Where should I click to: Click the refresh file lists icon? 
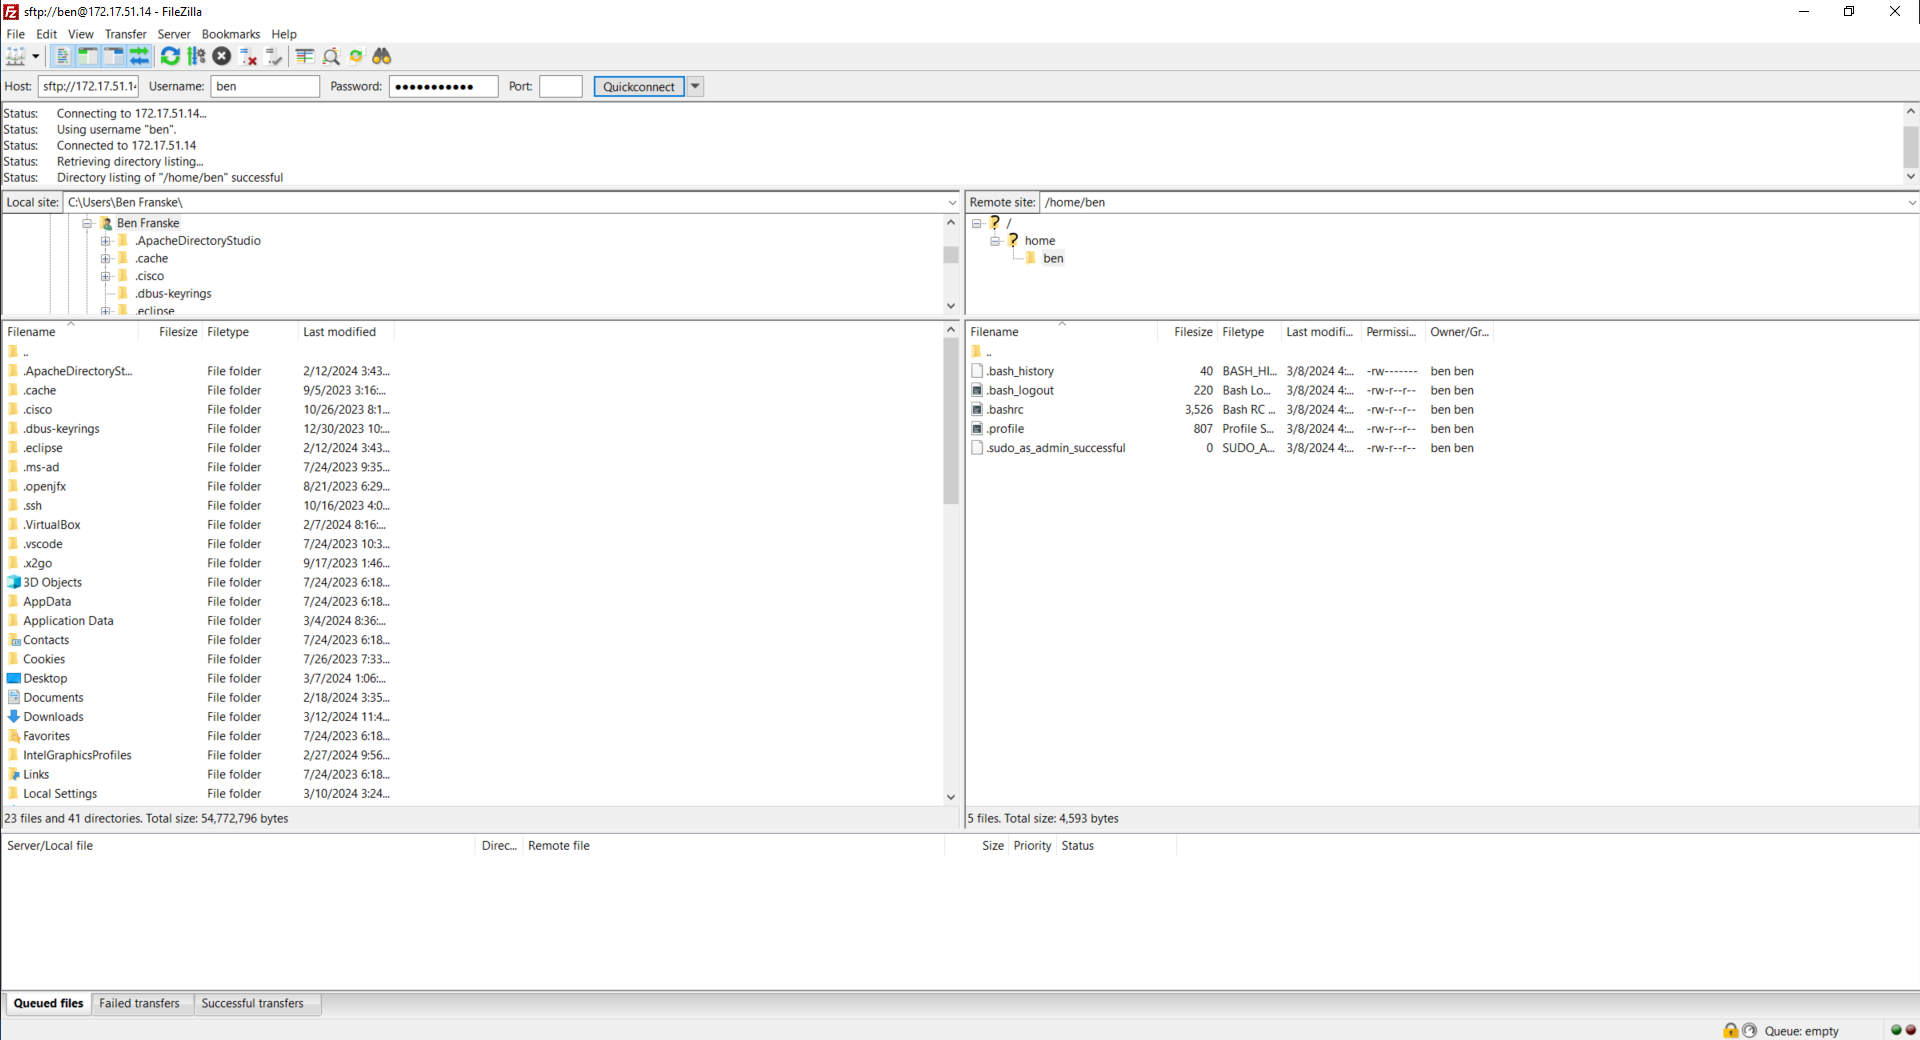170,57
